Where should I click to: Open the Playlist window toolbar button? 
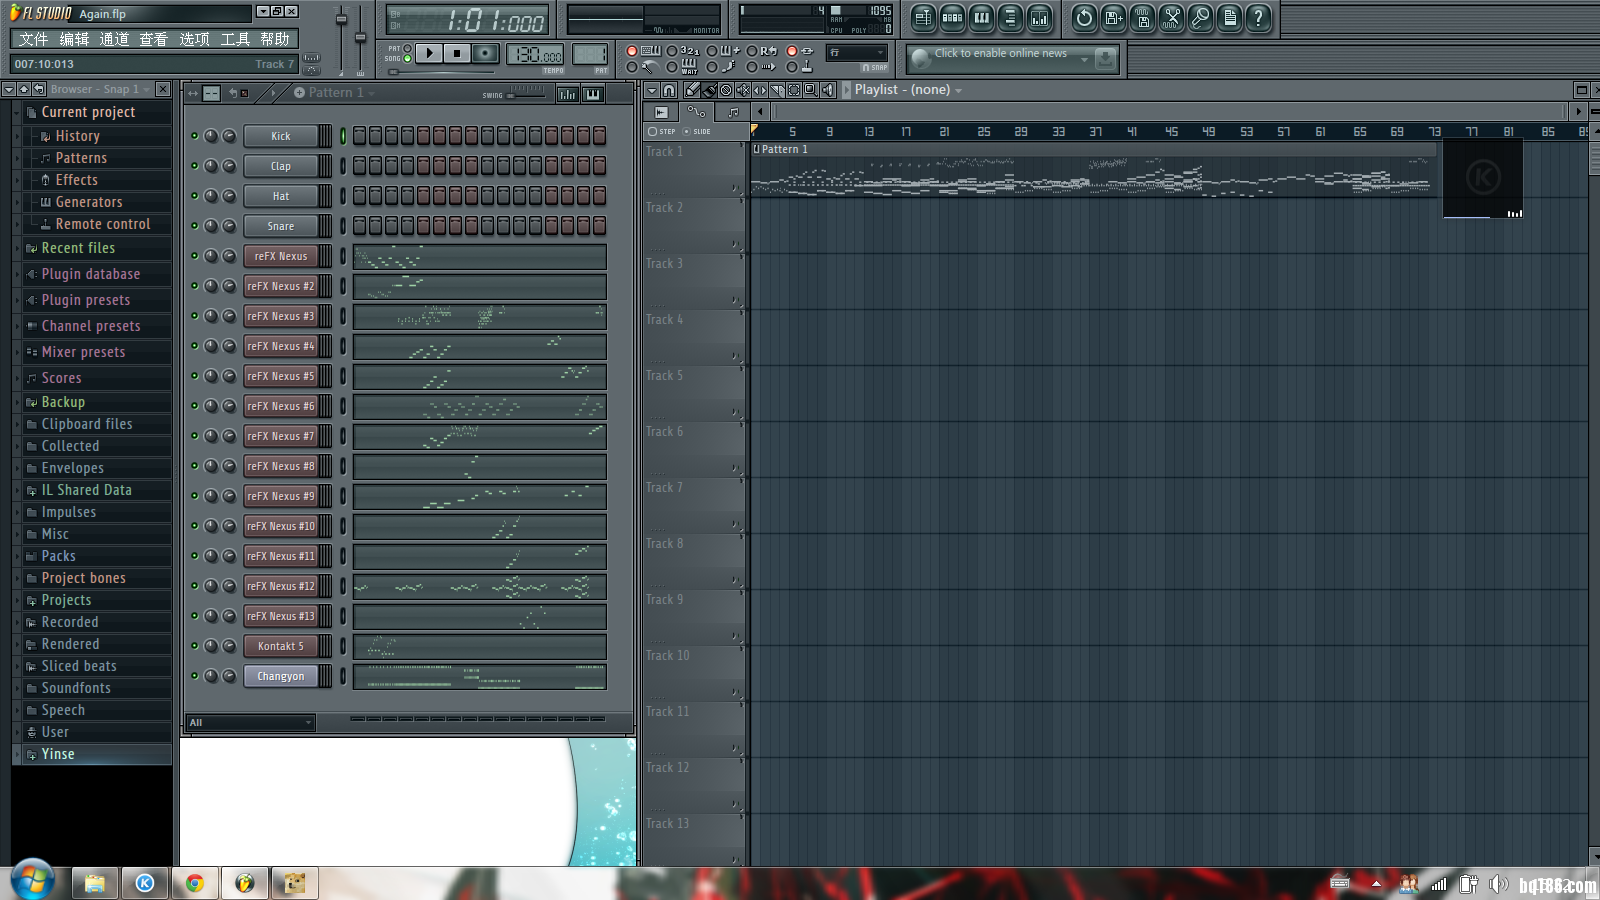coord(923,17)
